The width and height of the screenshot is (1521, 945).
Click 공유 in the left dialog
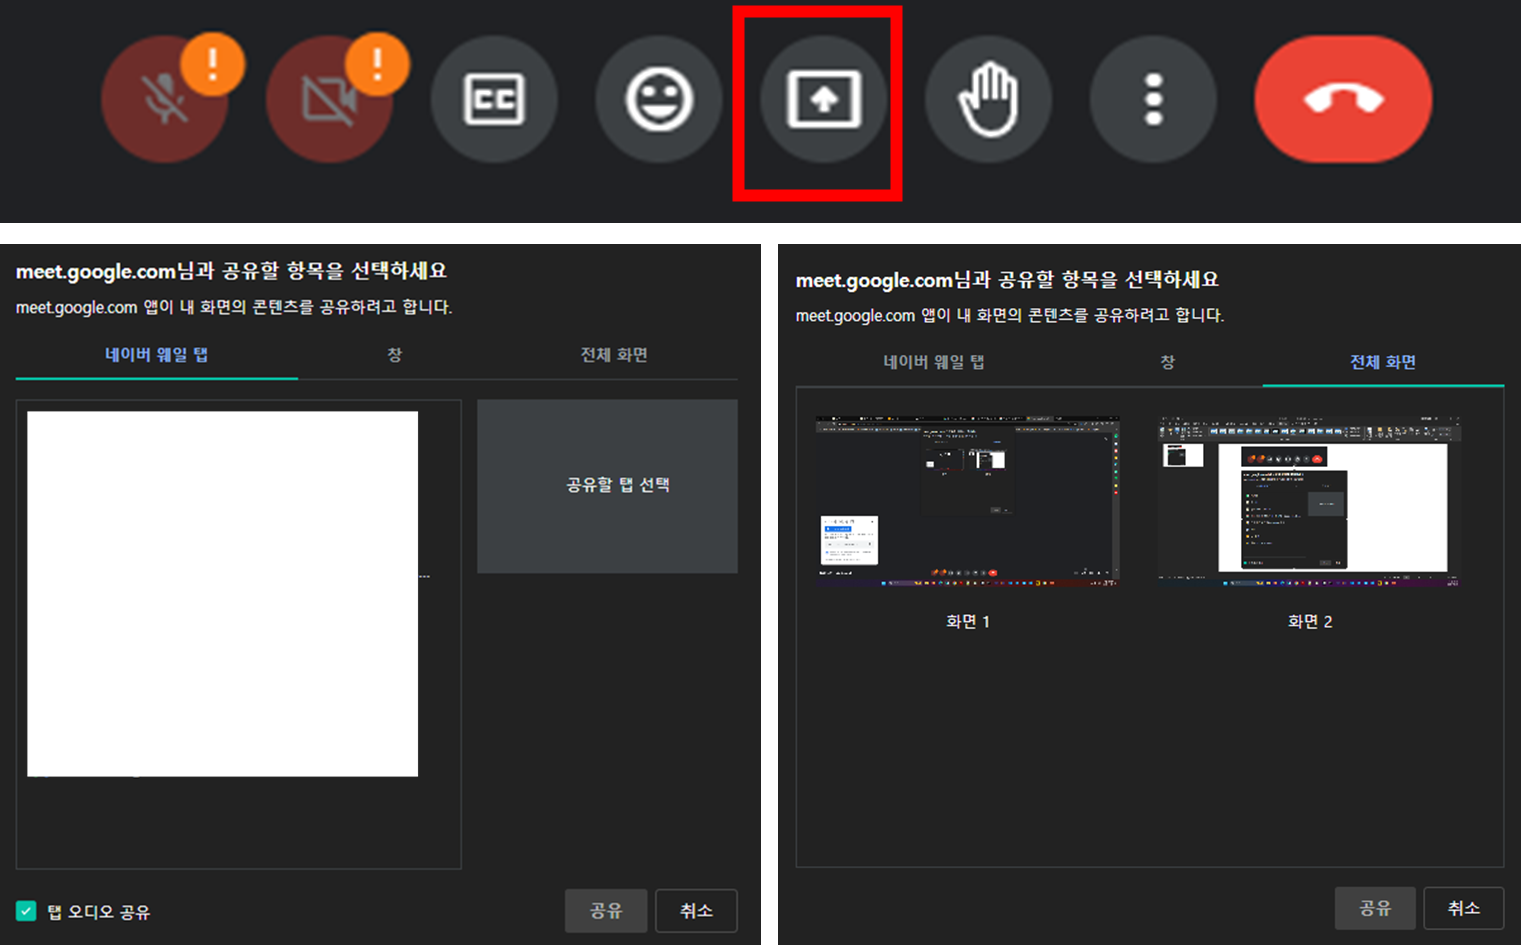click(x=605, y=910)
